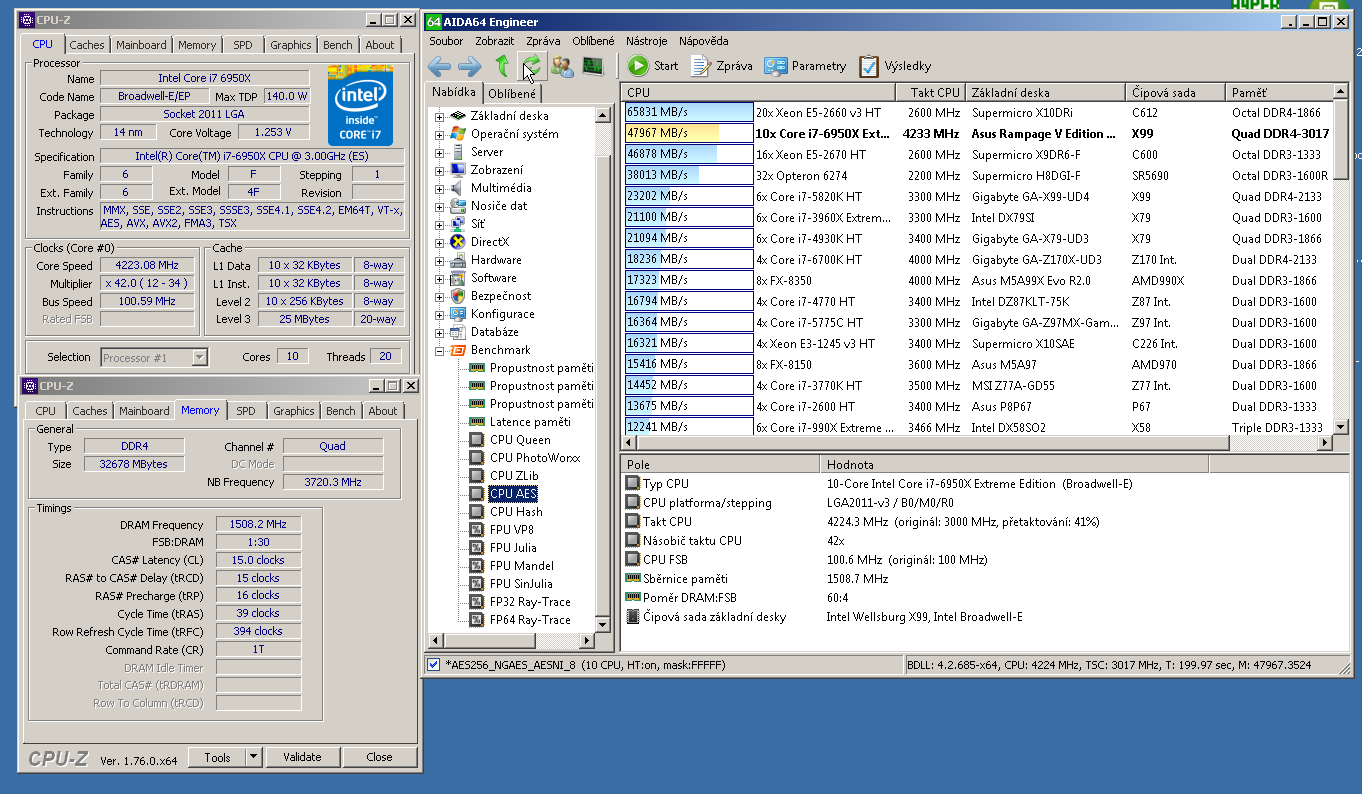Click the Intel Core i7 logo in CPU-Z
This screenshot has height=794, width=1362.
click(x=360, y=106)
